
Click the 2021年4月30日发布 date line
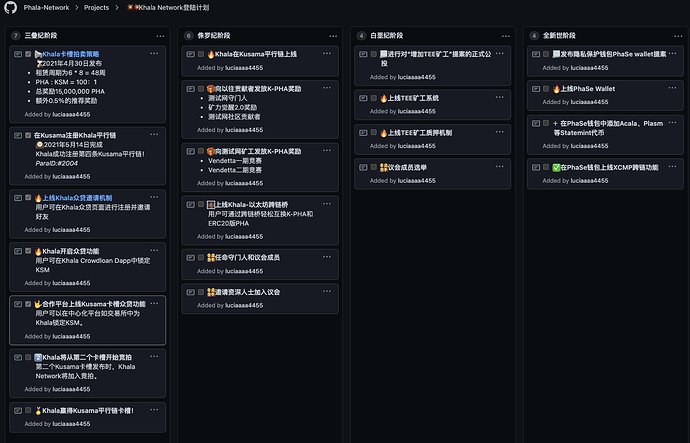pyautogui.click(x=69, y=63)
